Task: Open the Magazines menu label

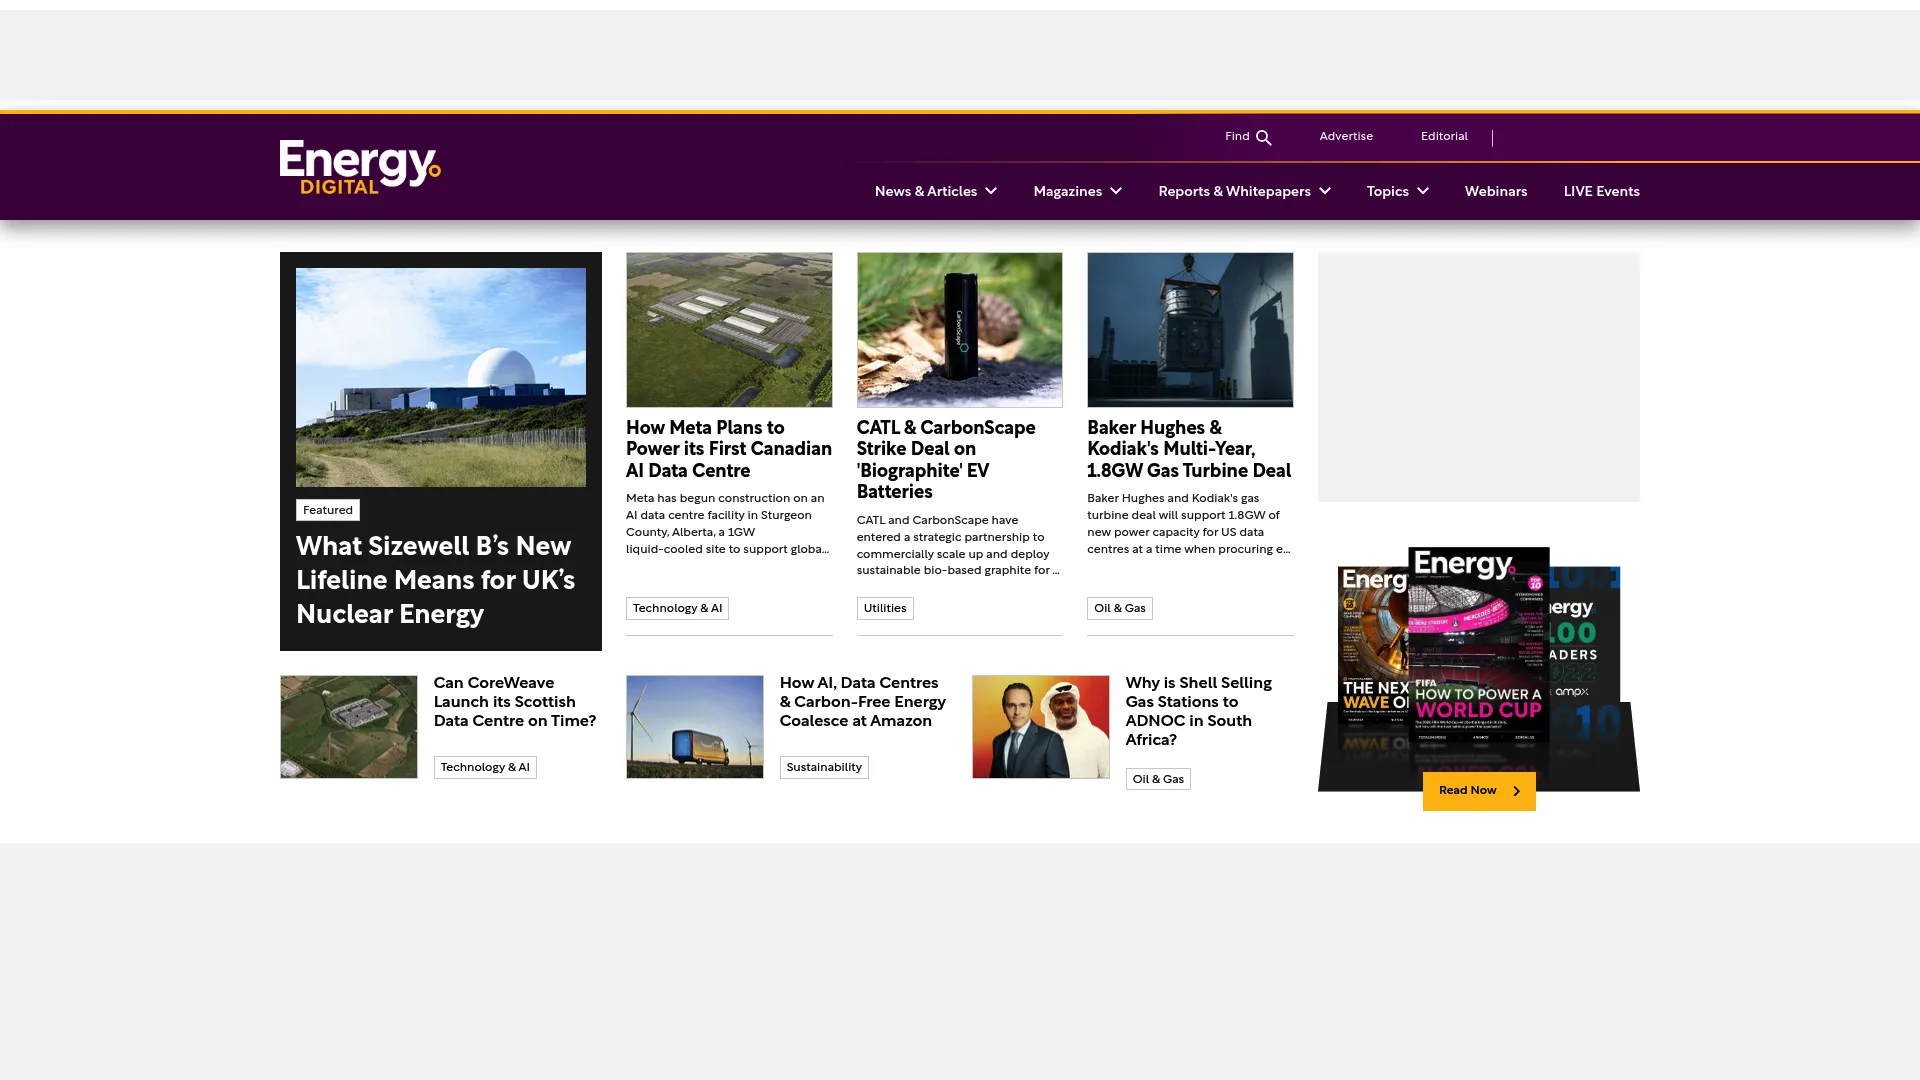Action: 1068,191
